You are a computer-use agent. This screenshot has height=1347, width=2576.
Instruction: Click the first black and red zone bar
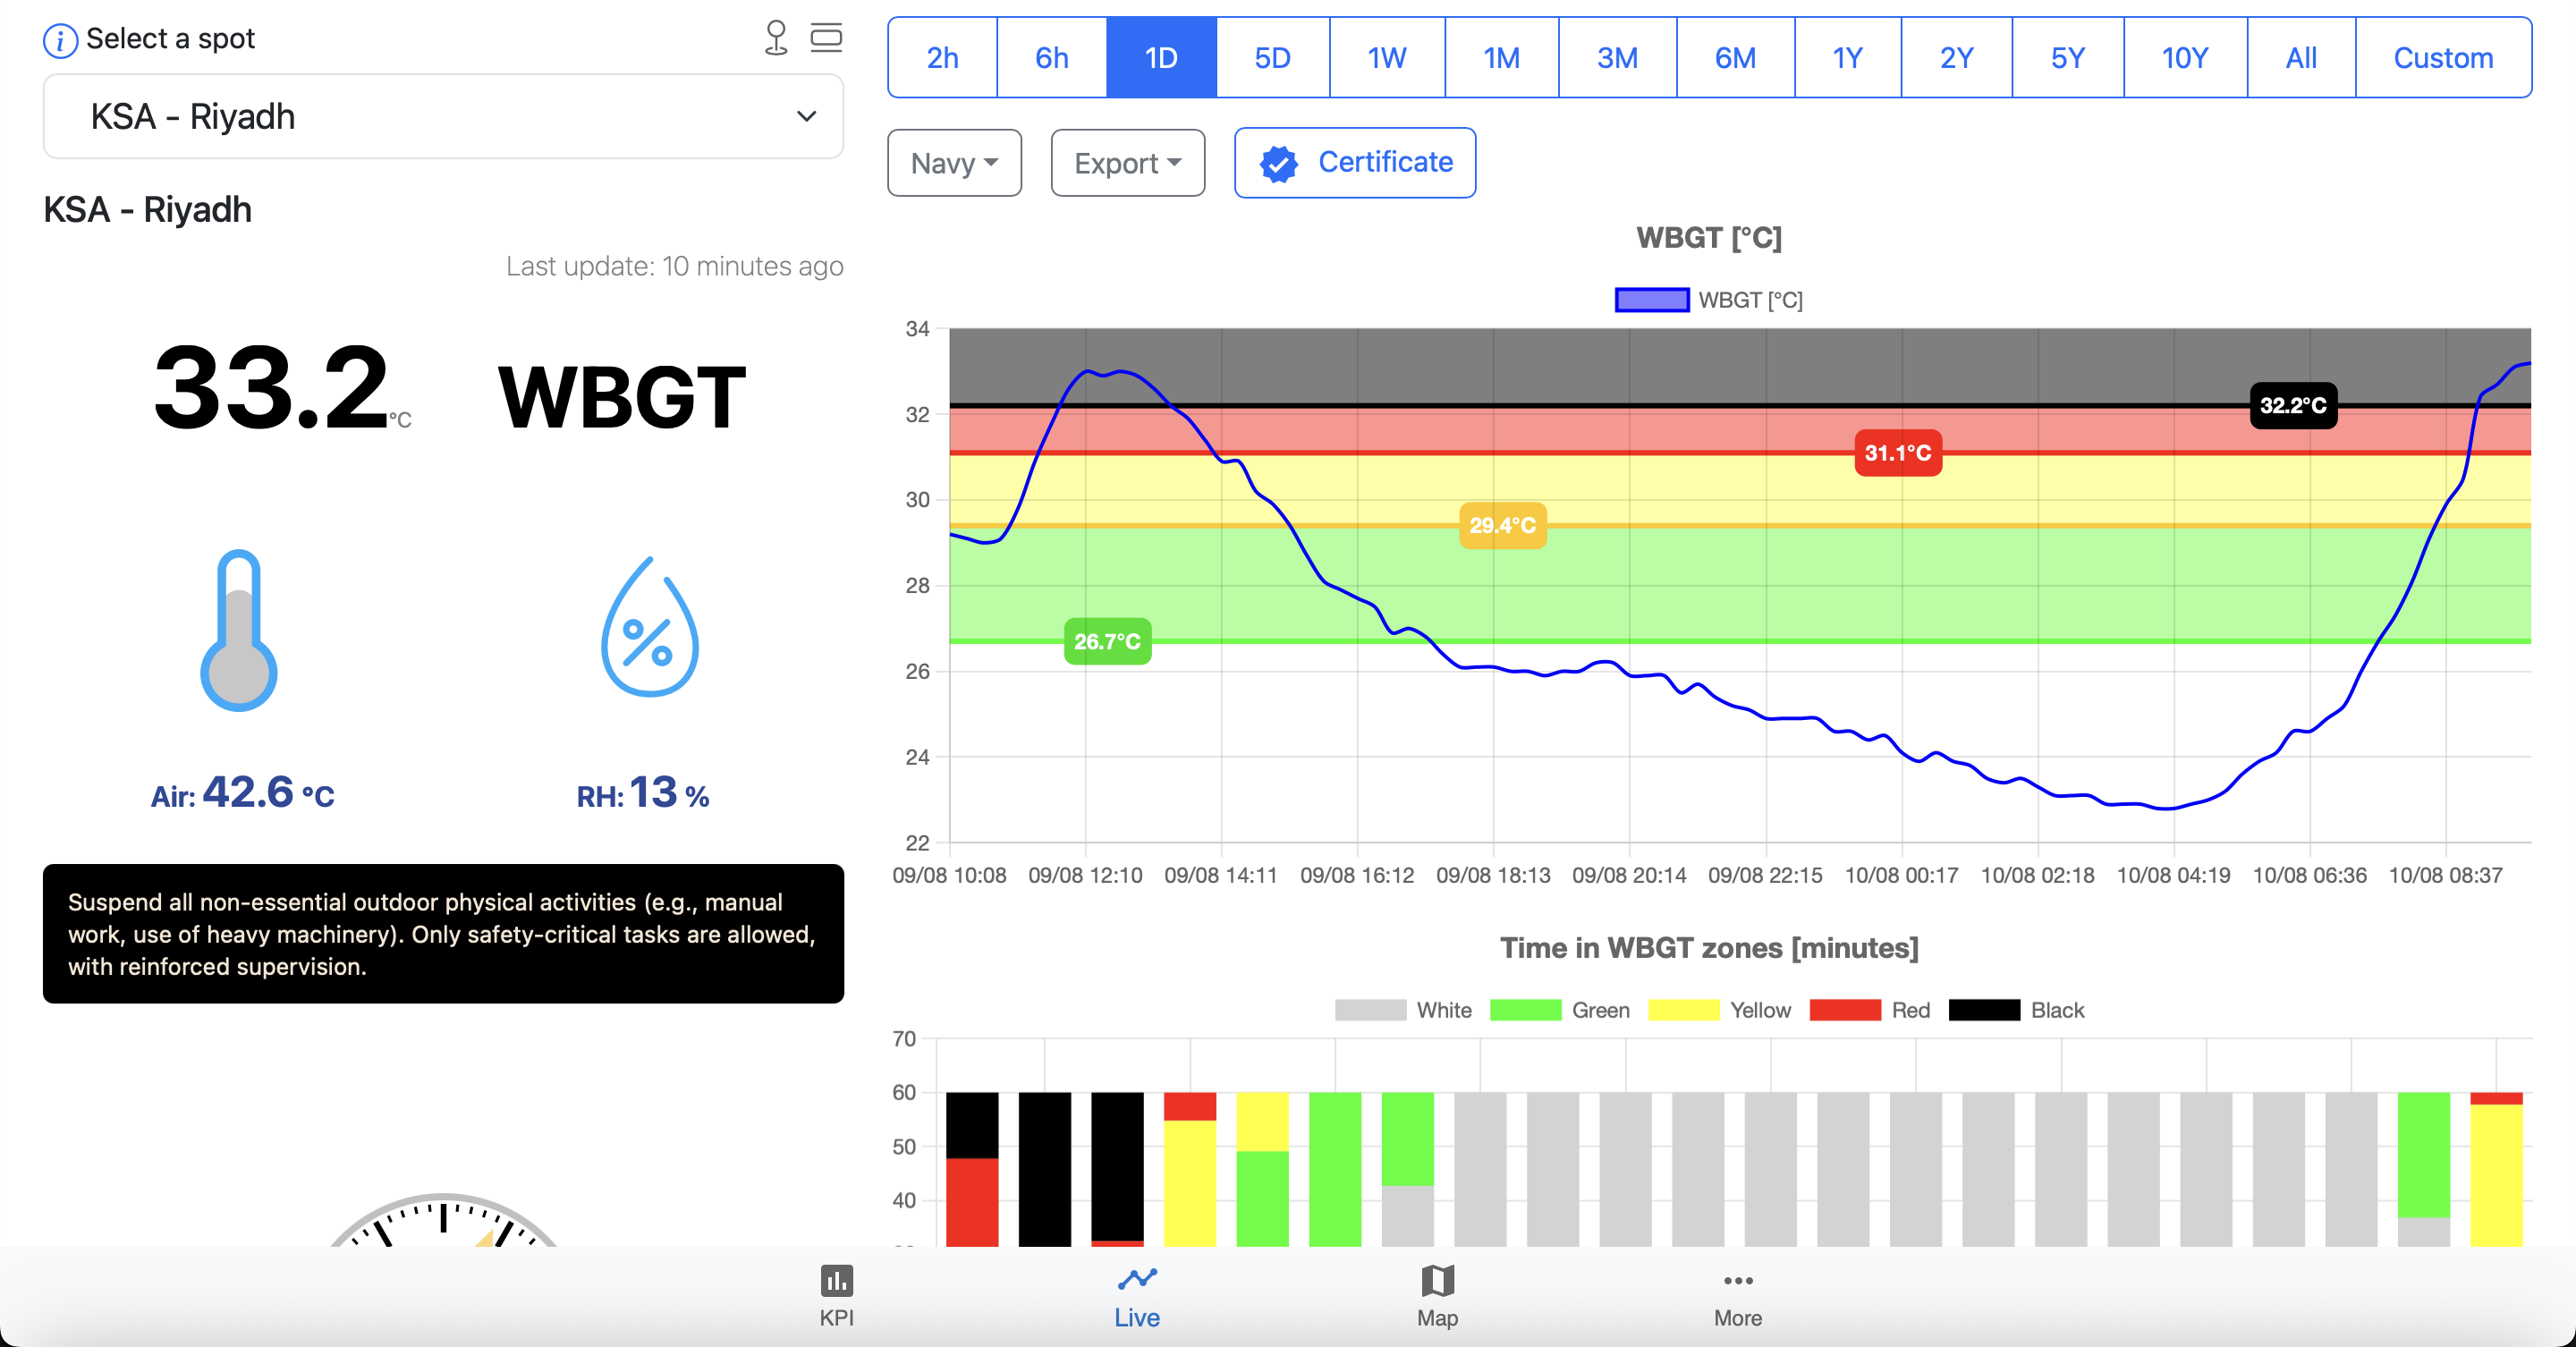point(972,1169)
